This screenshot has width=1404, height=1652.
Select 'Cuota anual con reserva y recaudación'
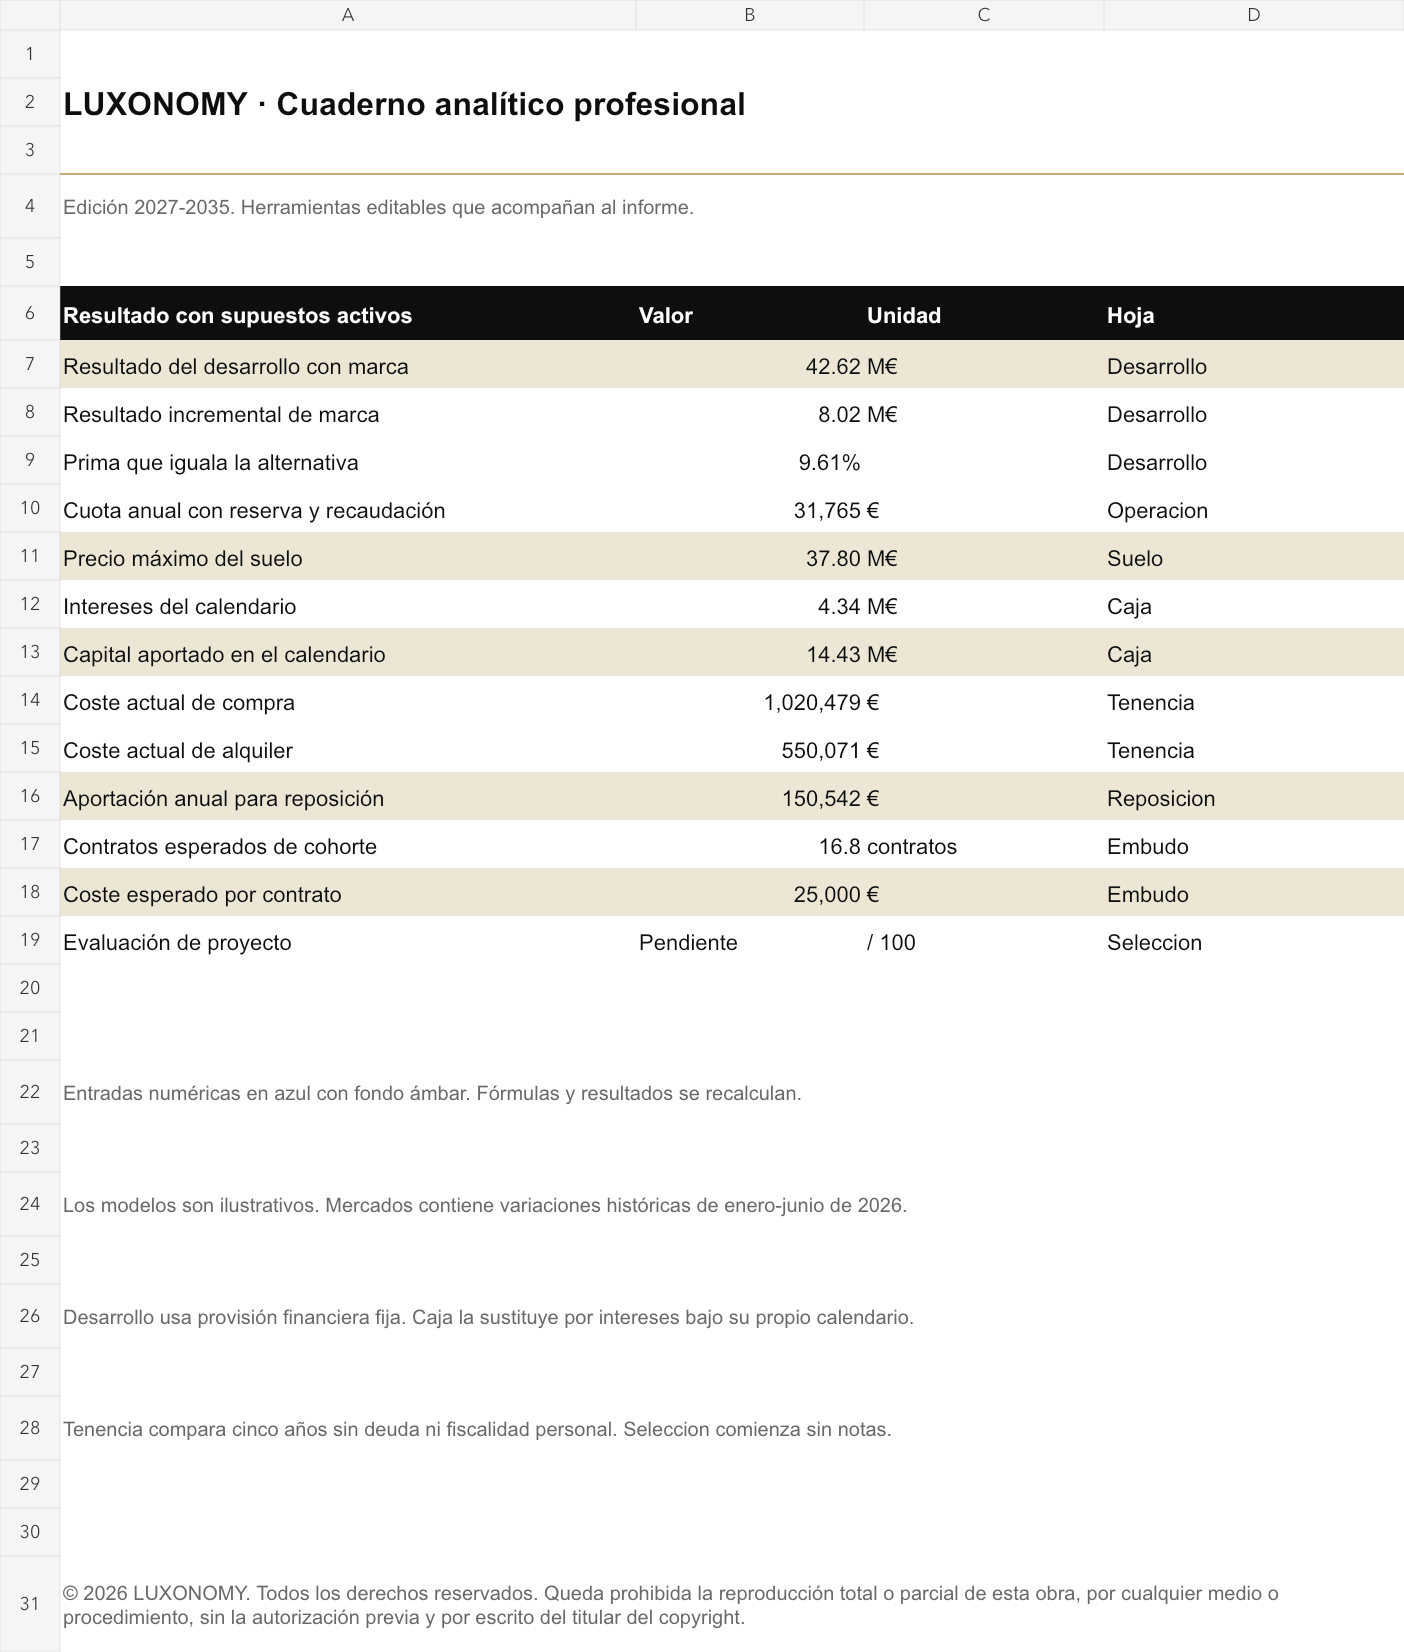pyautogui.click(x=348, y=510)
